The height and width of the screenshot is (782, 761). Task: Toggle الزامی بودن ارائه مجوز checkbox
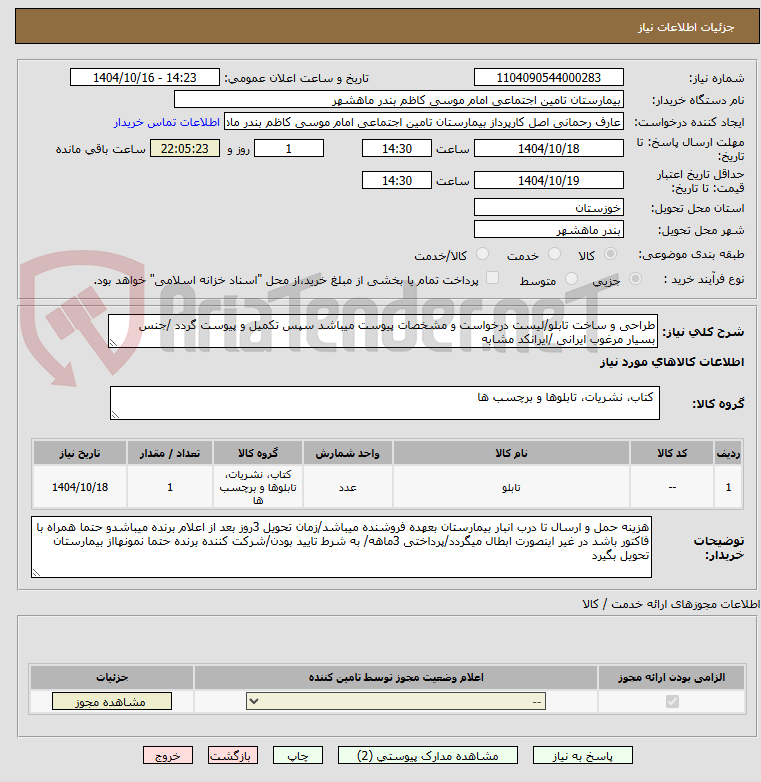tap(672, 701)
